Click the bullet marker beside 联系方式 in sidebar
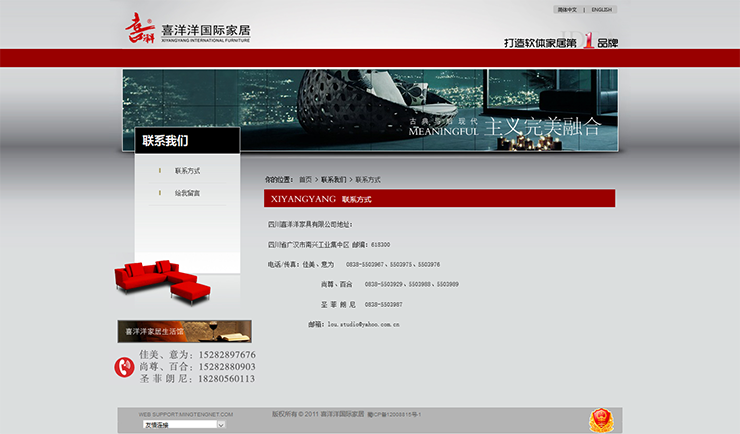This screenshot has height=434, width=740. pos(159,171)
